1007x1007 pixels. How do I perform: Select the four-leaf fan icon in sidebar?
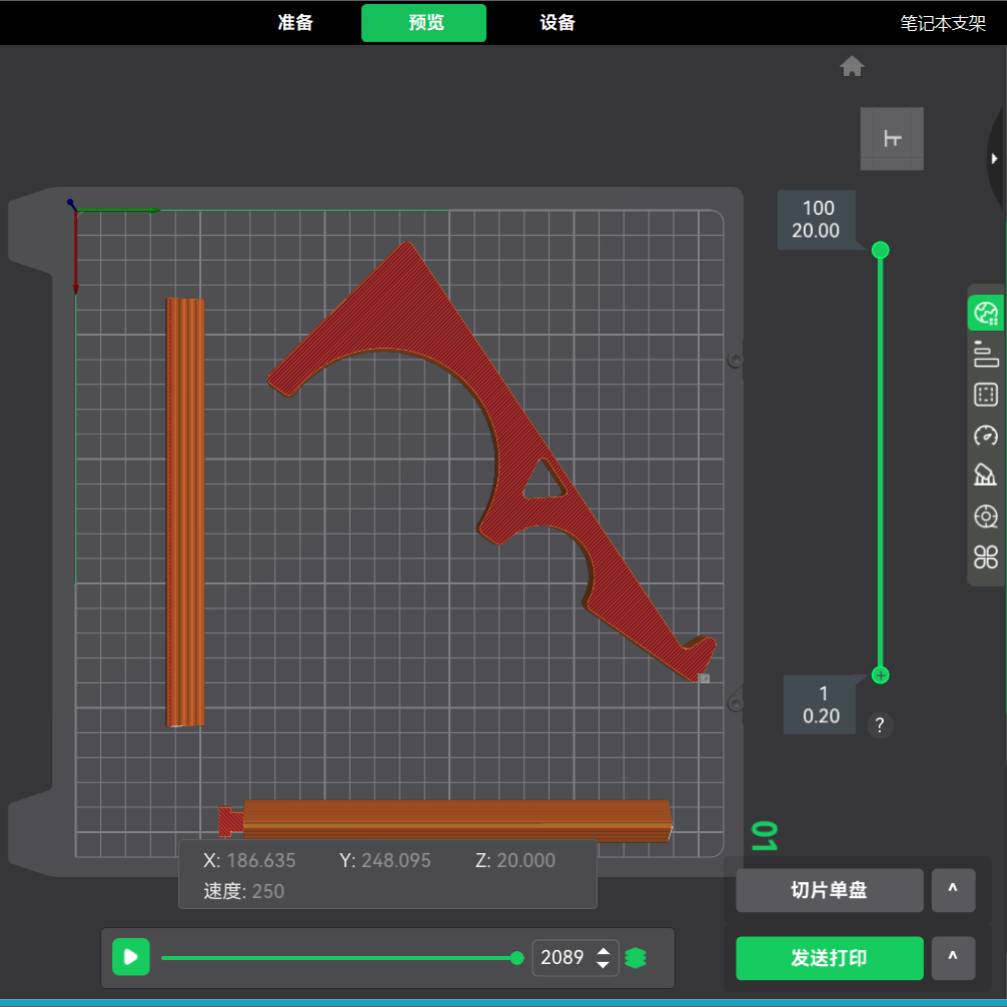986,557
